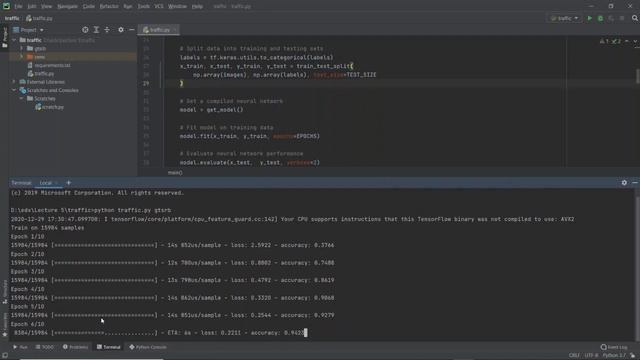Open the VCS menu
640x360 pixels.
(x=159, y=7)
